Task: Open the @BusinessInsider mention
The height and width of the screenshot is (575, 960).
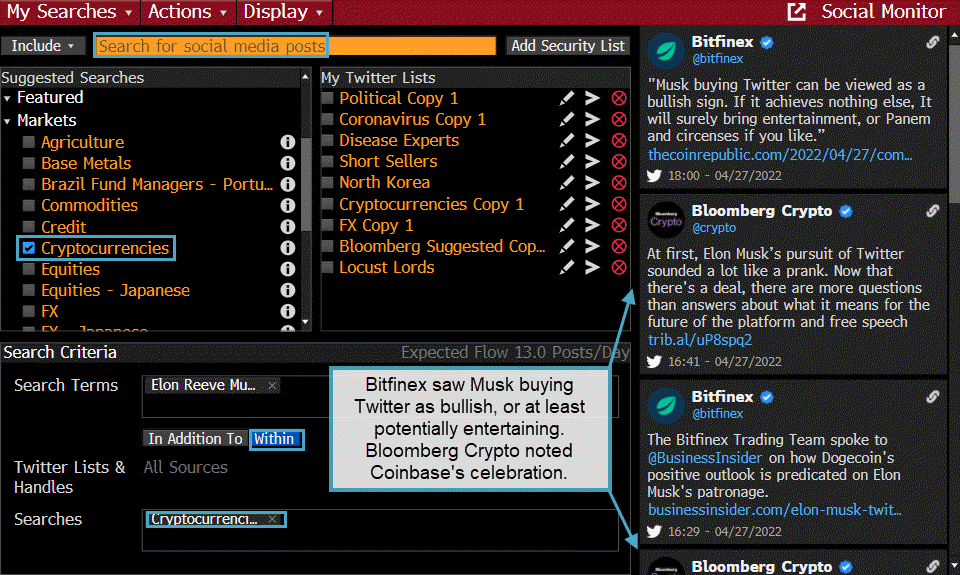Action: pyautogui.click(x=705, y=458)
